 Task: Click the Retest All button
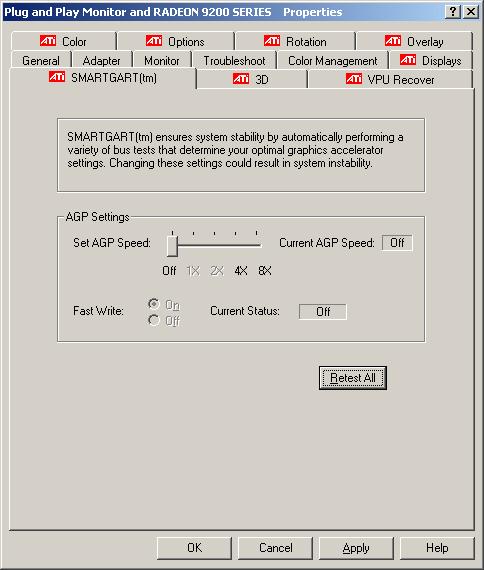(x=352, y=378)
